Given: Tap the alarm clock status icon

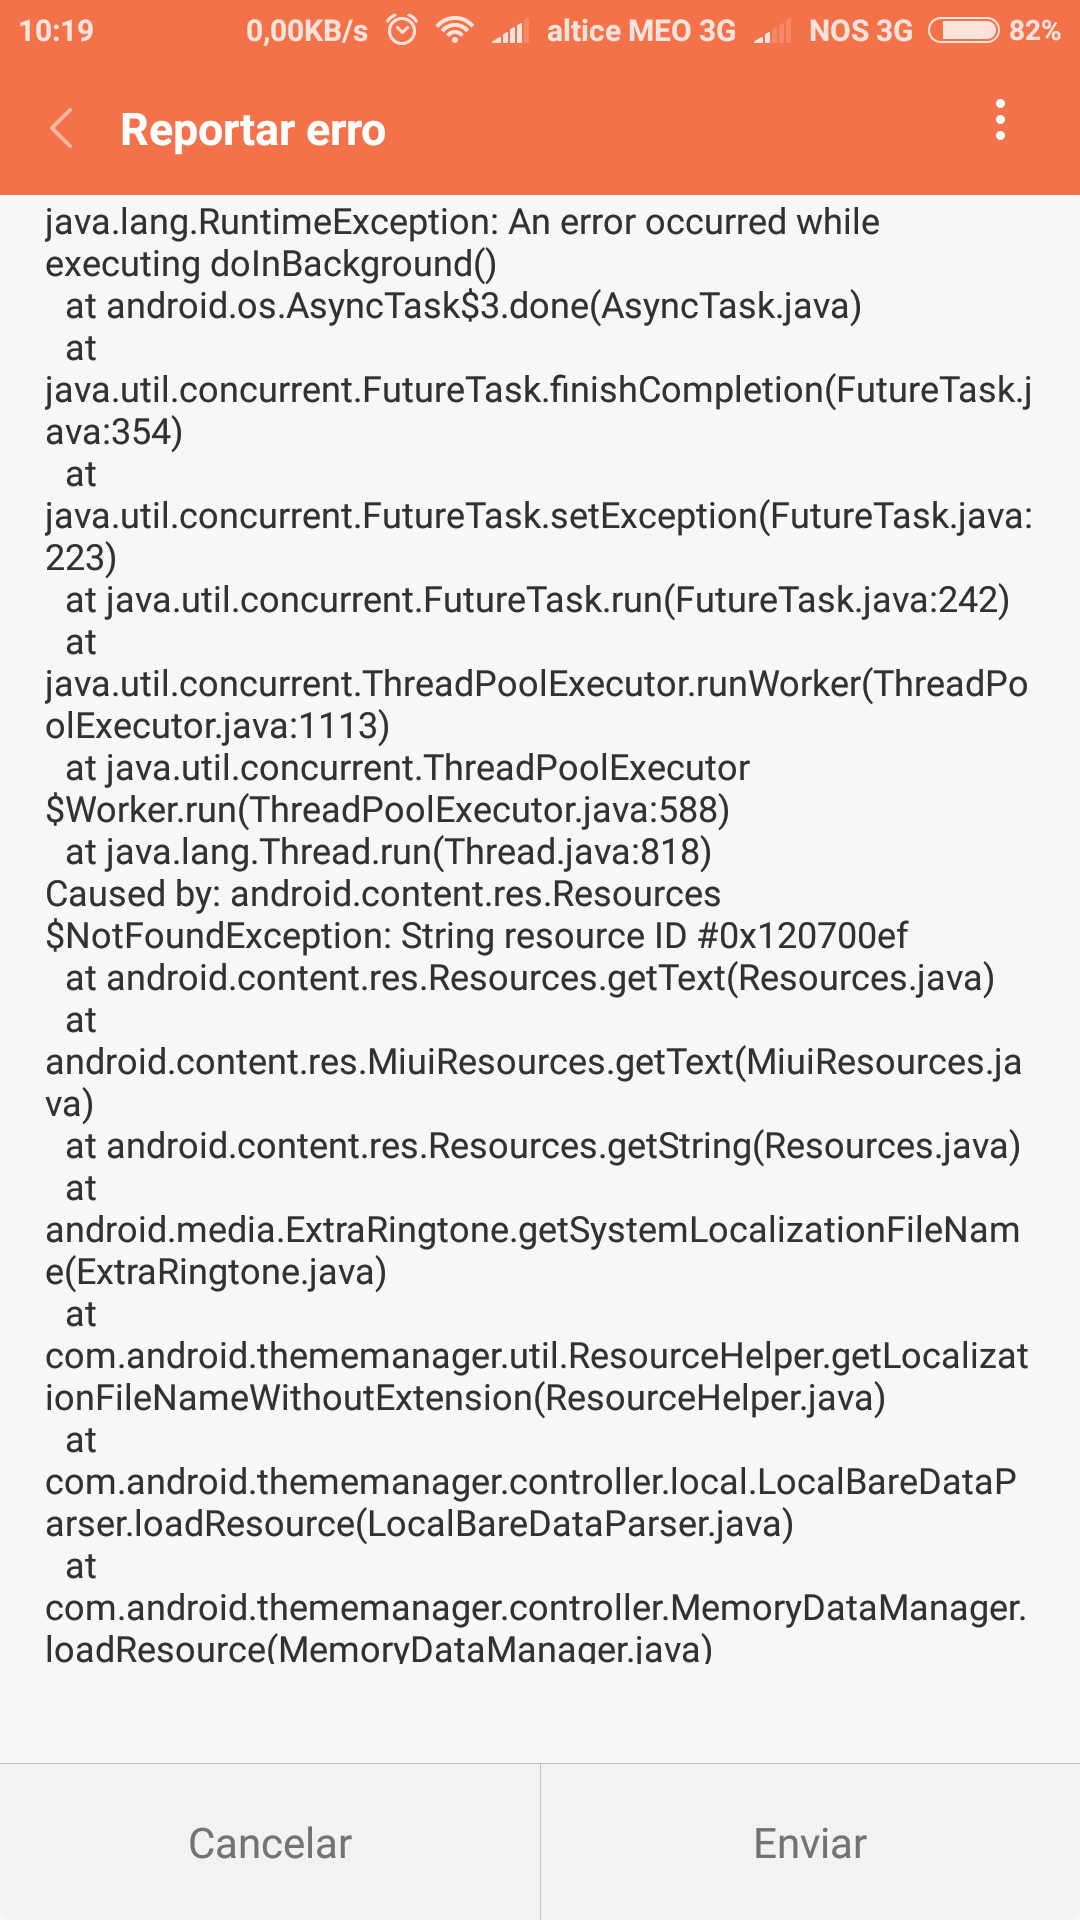Looking at the screenshot, I should (x=402, y=30).
